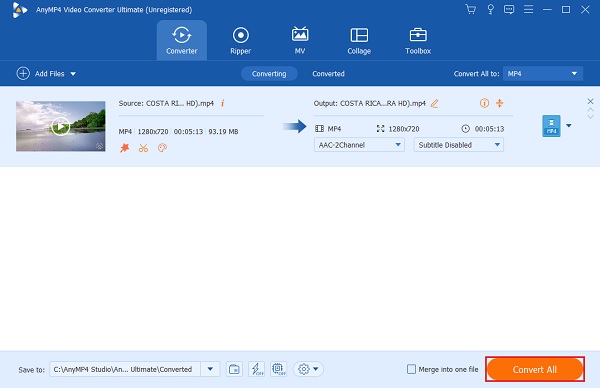Open the hamburger menu icon
The width and height of the screenshot is (600, 388).
click(528, 9)
